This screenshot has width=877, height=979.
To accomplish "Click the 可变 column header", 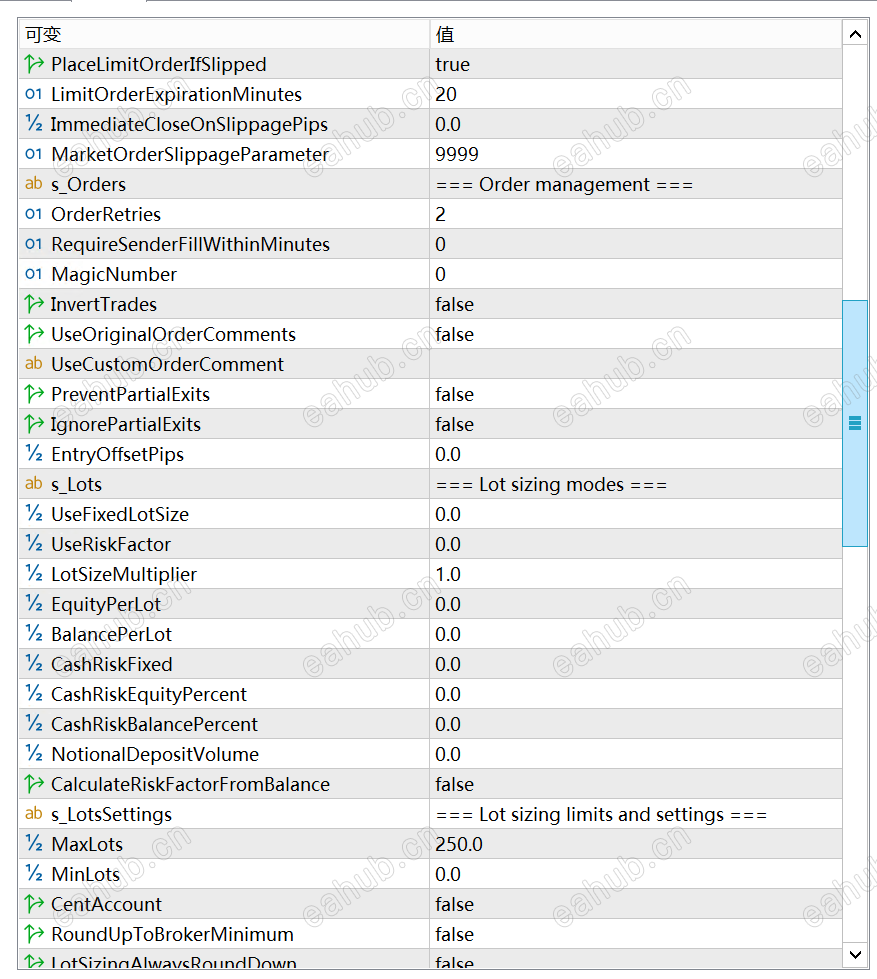I will tap(224, 34).
